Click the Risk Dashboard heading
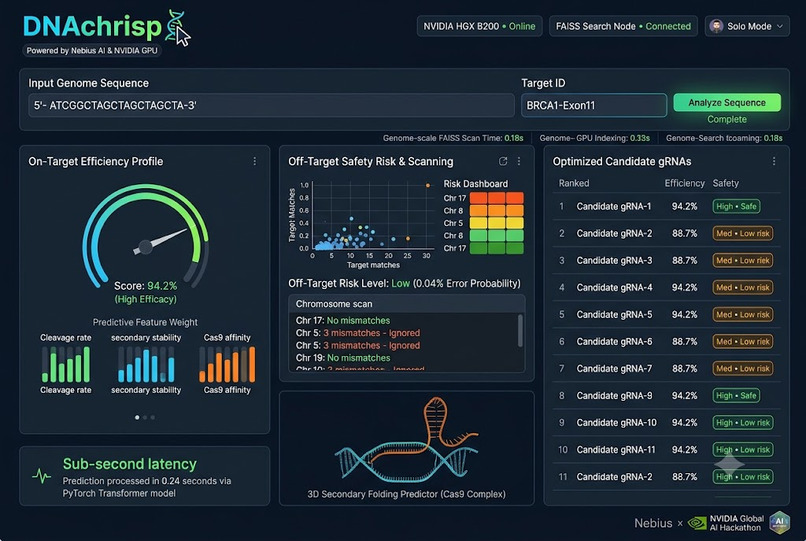 (x=475, y=184)
